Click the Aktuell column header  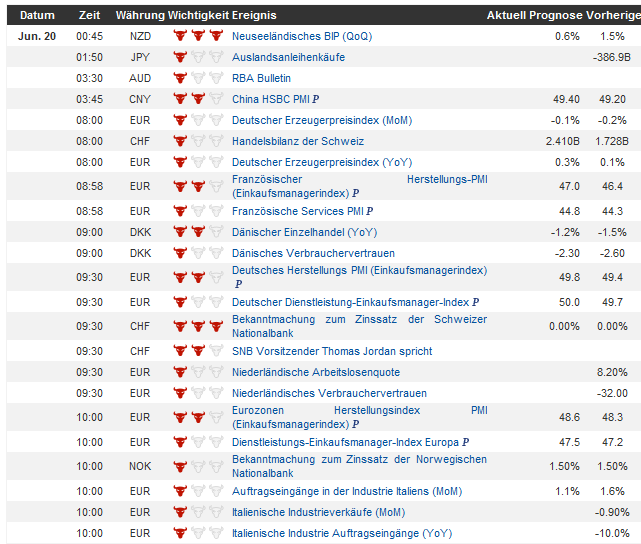pos(506,16)
